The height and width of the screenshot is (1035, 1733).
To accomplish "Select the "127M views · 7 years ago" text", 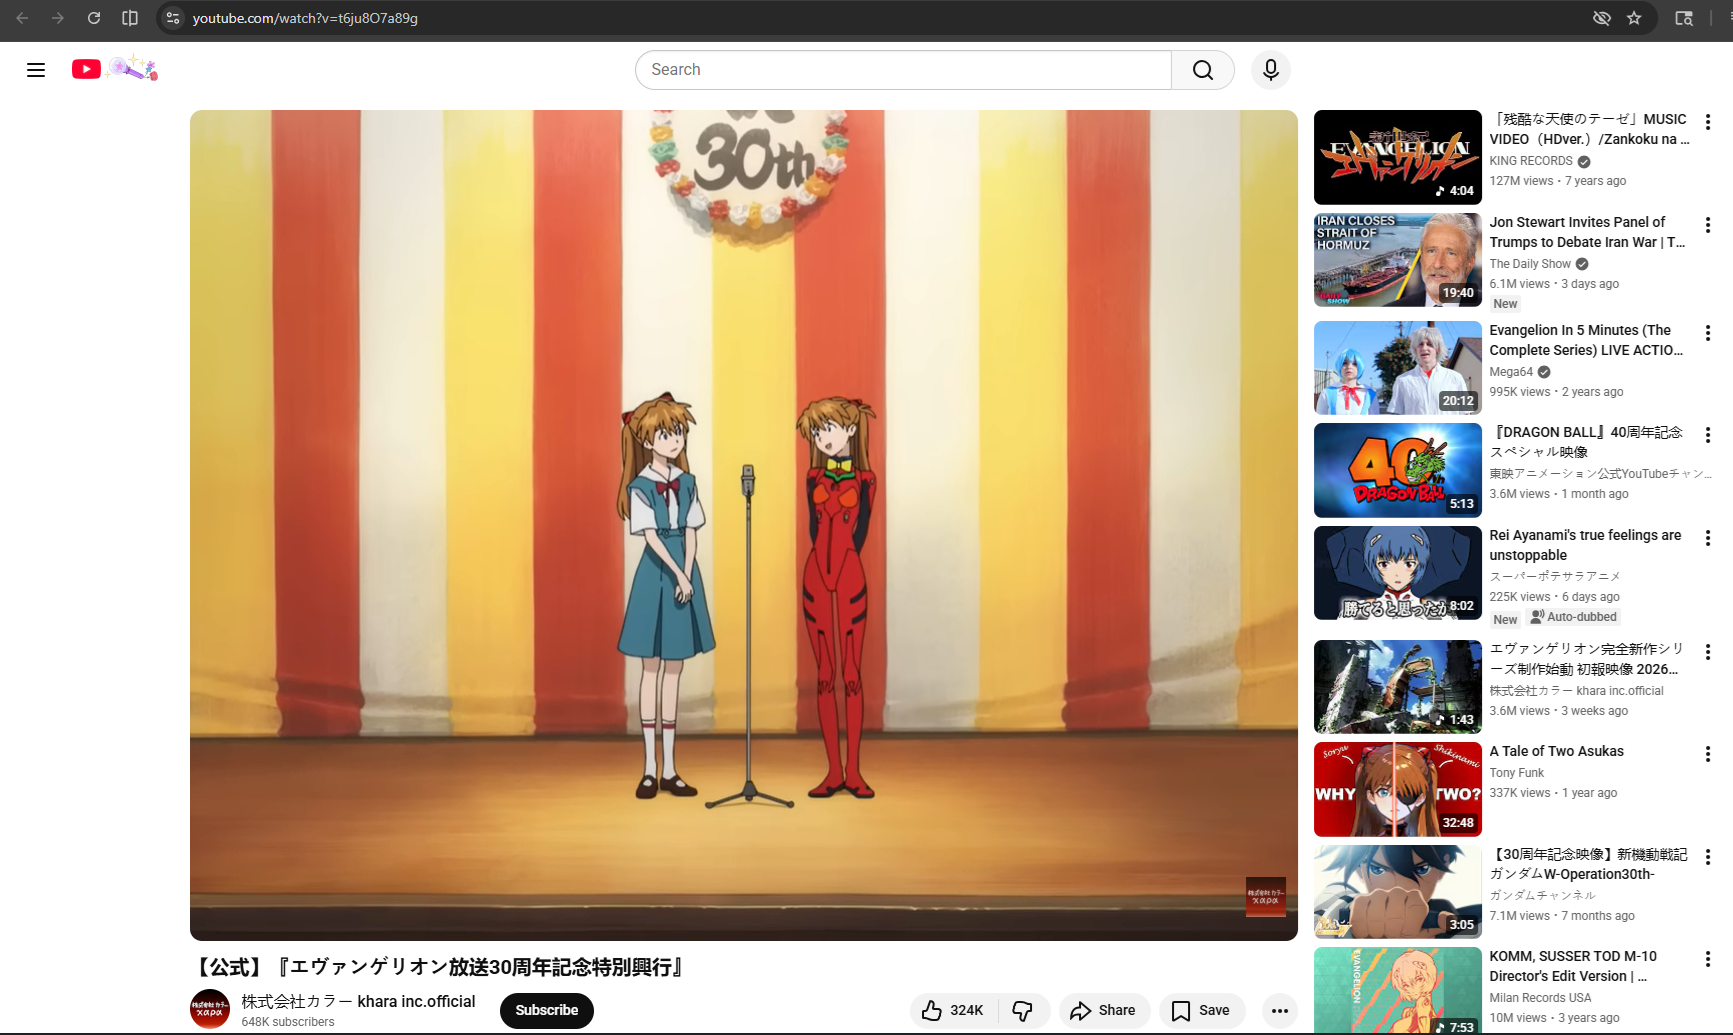I will (1558, 181).
